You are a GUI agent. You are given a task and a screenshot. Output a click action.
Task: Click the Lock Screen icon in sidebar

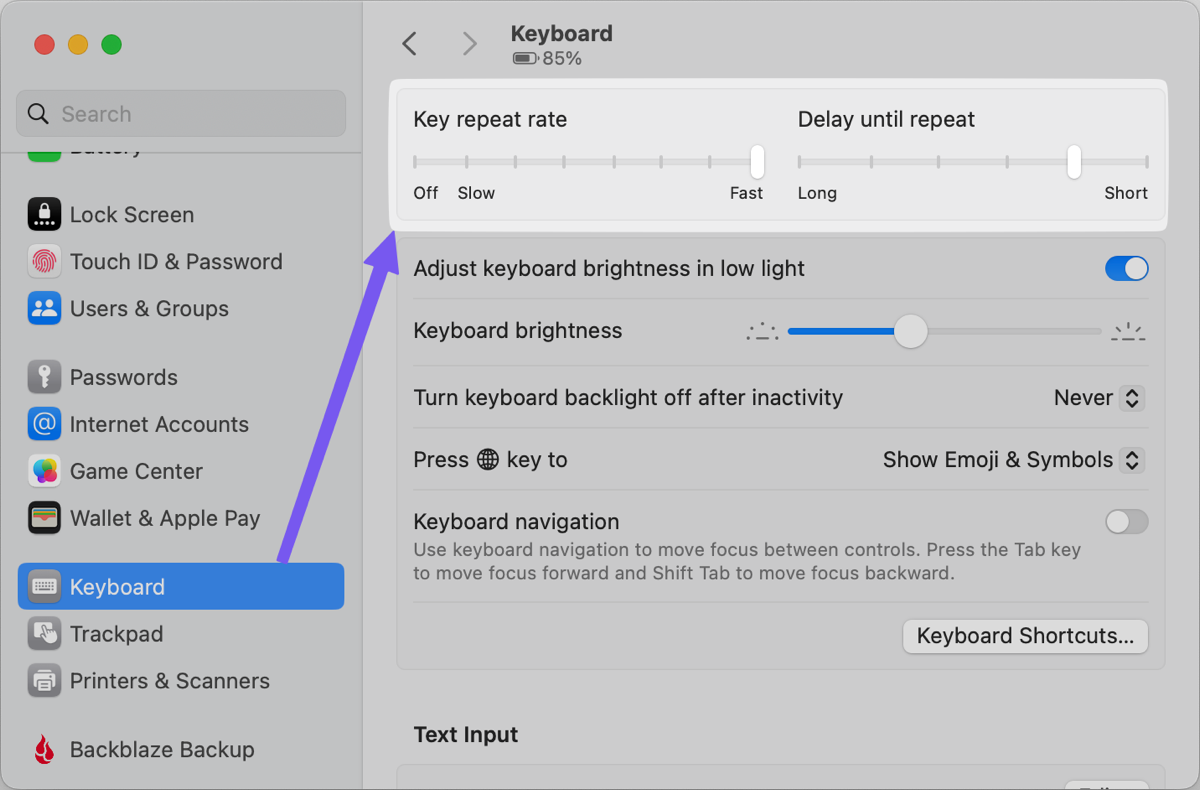pos(44,215)
